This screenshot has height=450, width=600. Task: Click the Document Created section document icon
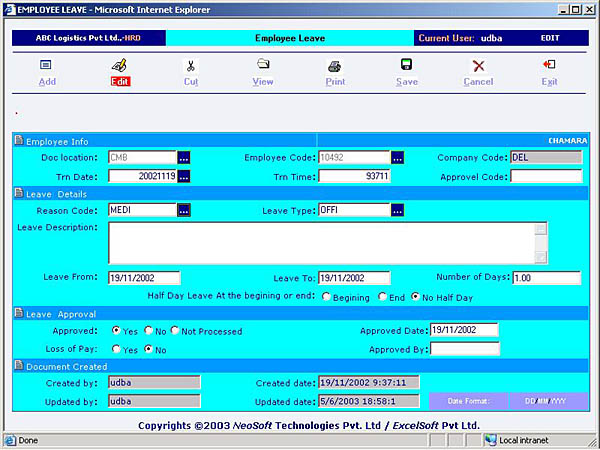[x=19, y=365]
